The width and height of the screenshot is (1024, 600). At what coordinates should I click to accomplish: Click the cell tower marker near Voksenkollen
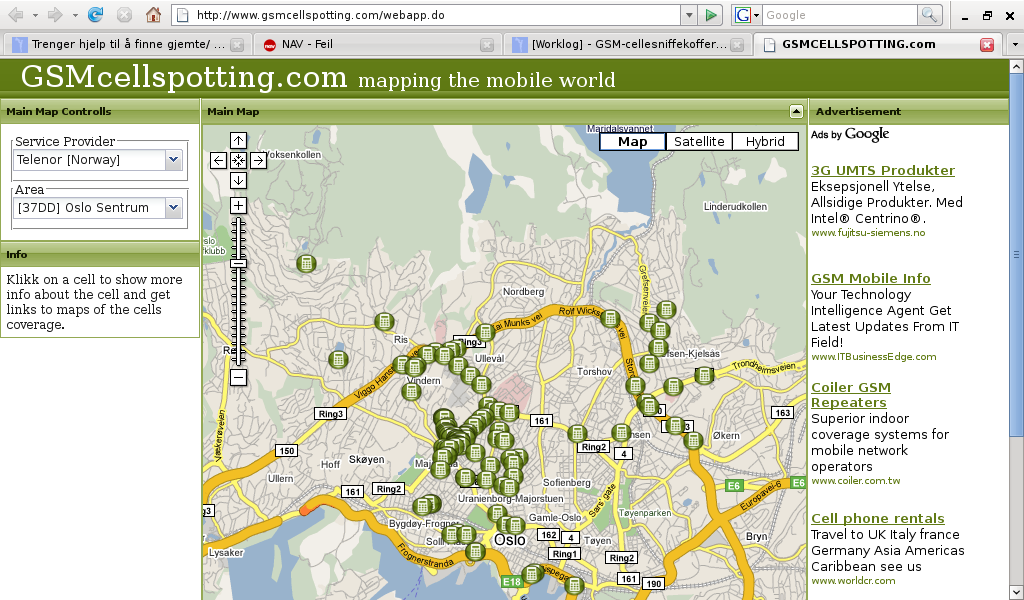click(x=306, y=263)
